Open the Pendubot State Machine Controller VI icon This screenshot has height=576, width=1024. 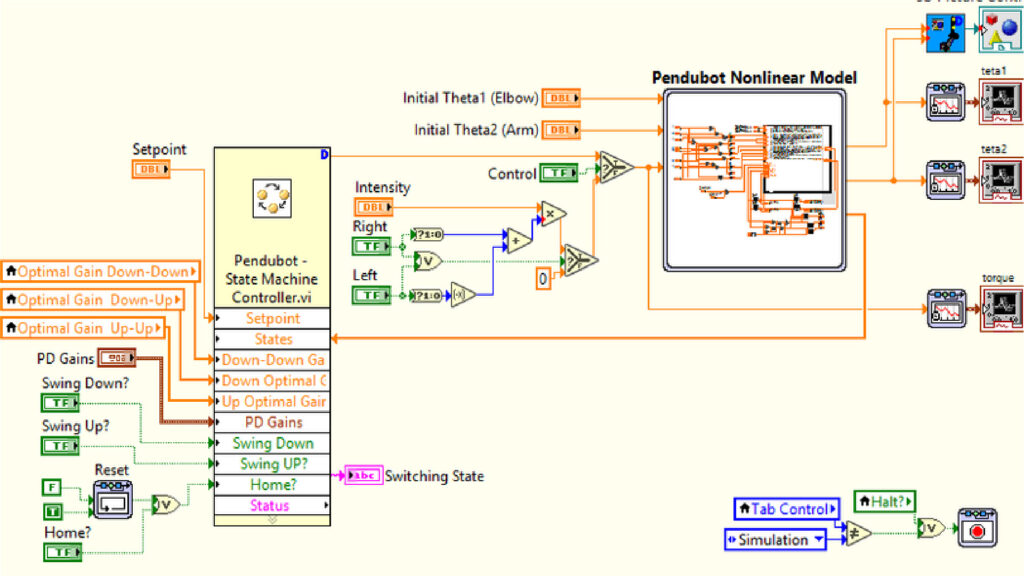pos(270,200)
